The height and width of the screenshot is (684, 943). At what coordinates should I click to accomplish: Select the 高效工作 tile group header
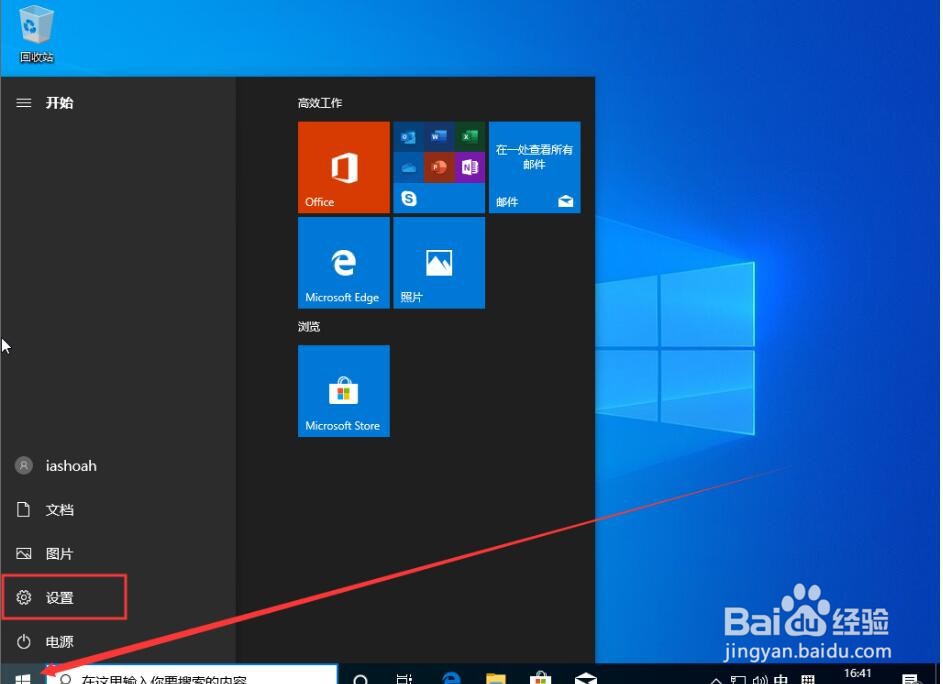tap(319, 103)
